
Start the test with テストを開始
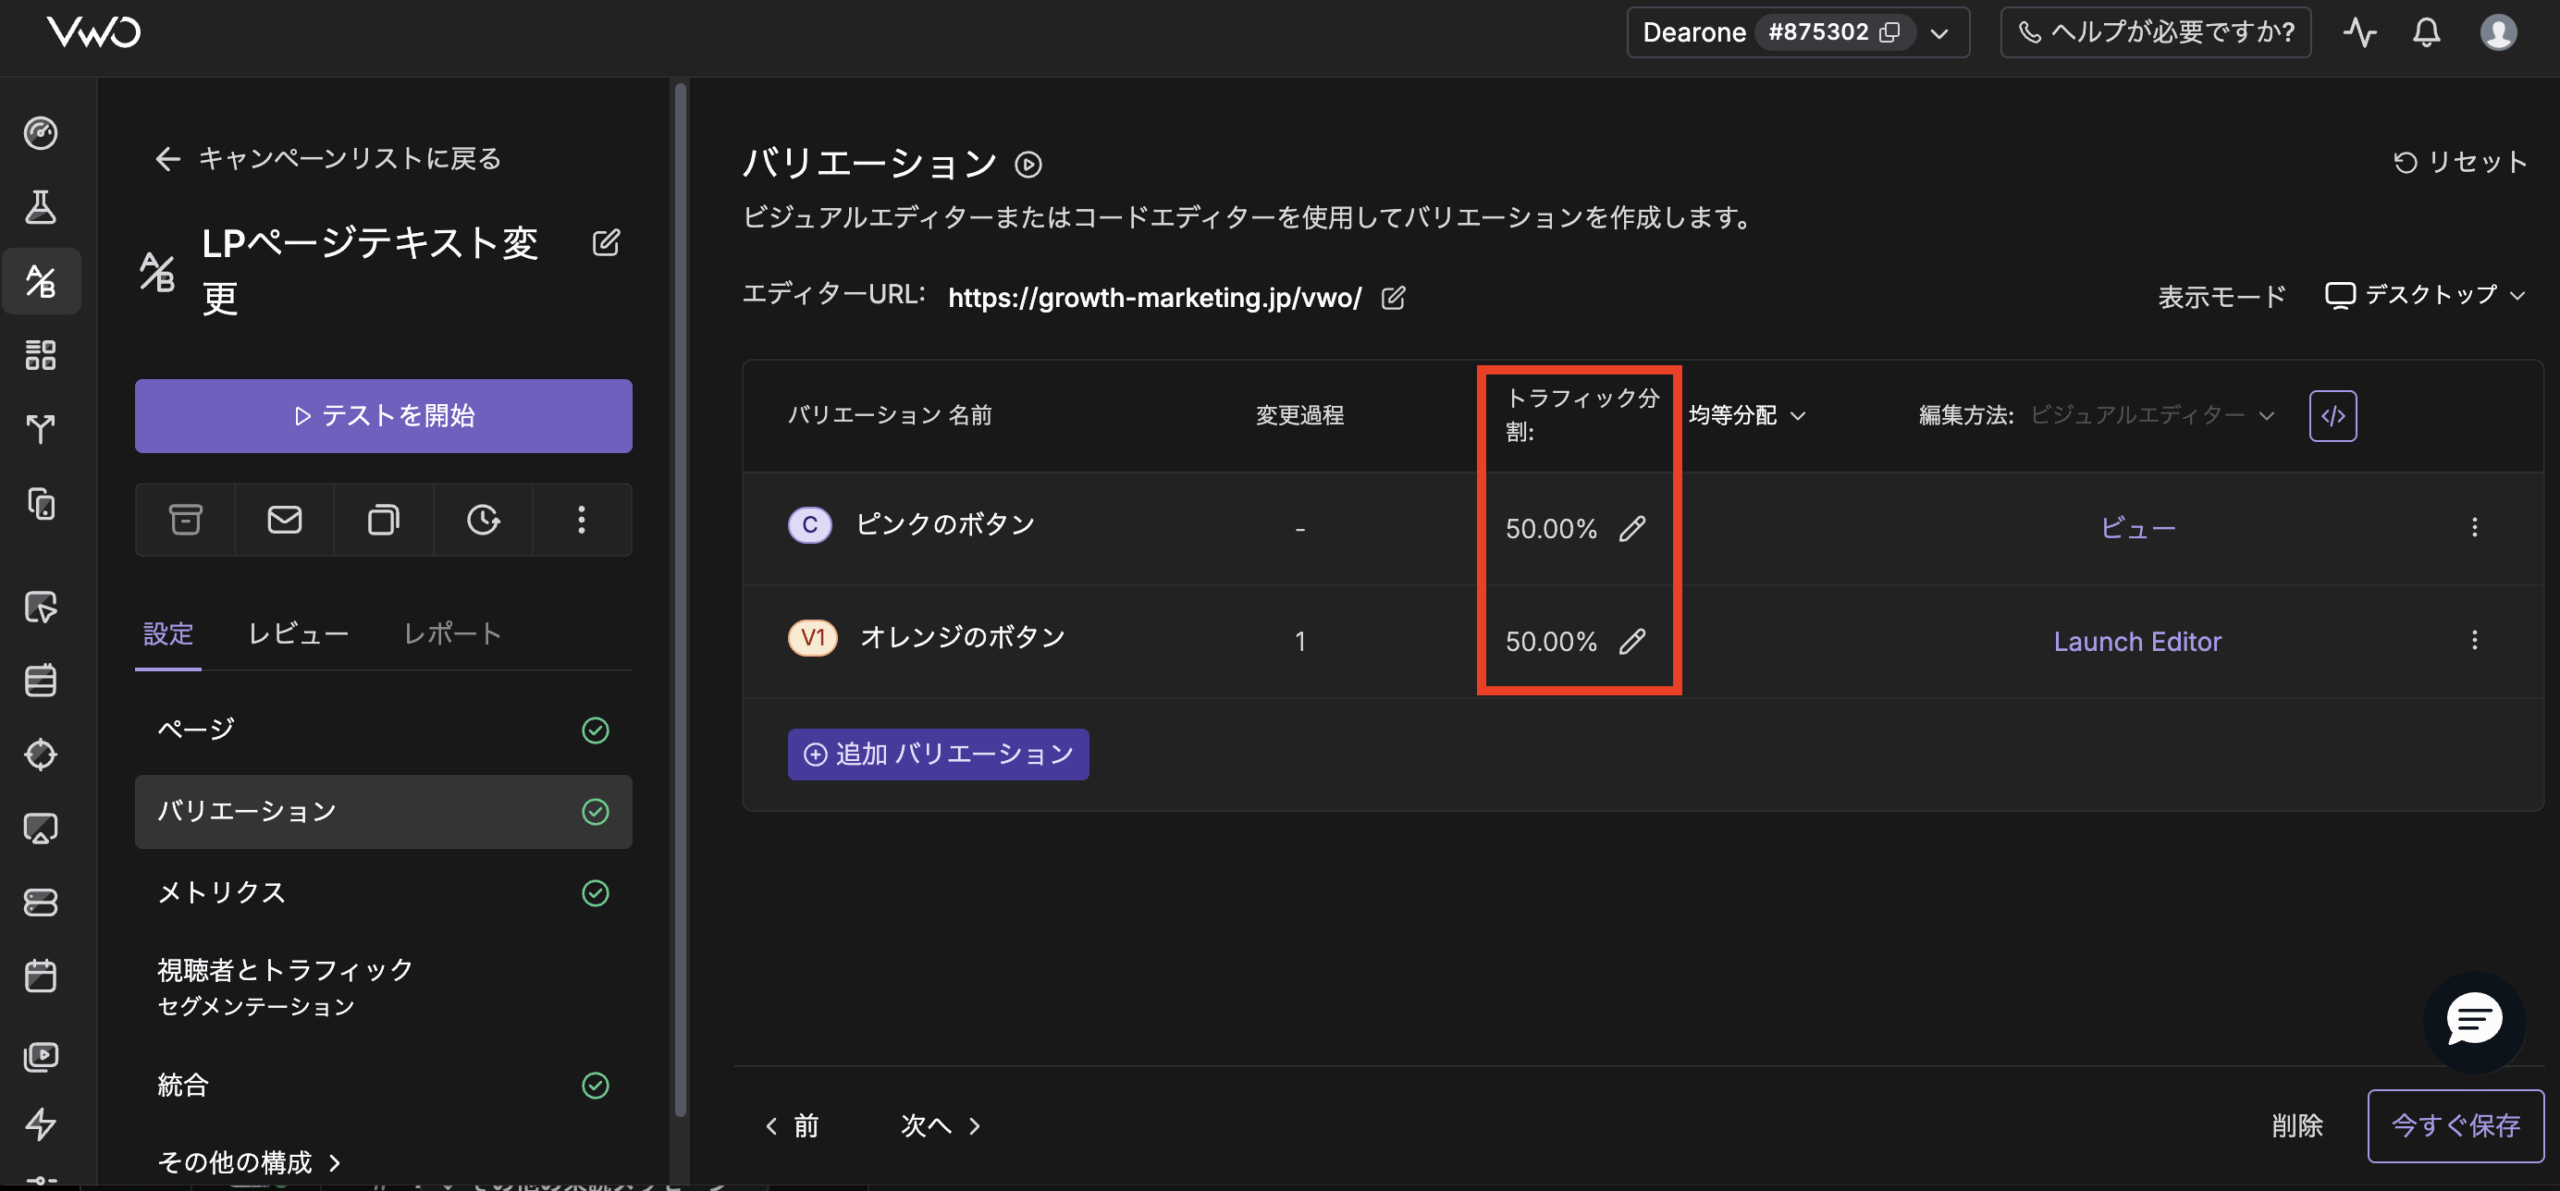[383, 416]
